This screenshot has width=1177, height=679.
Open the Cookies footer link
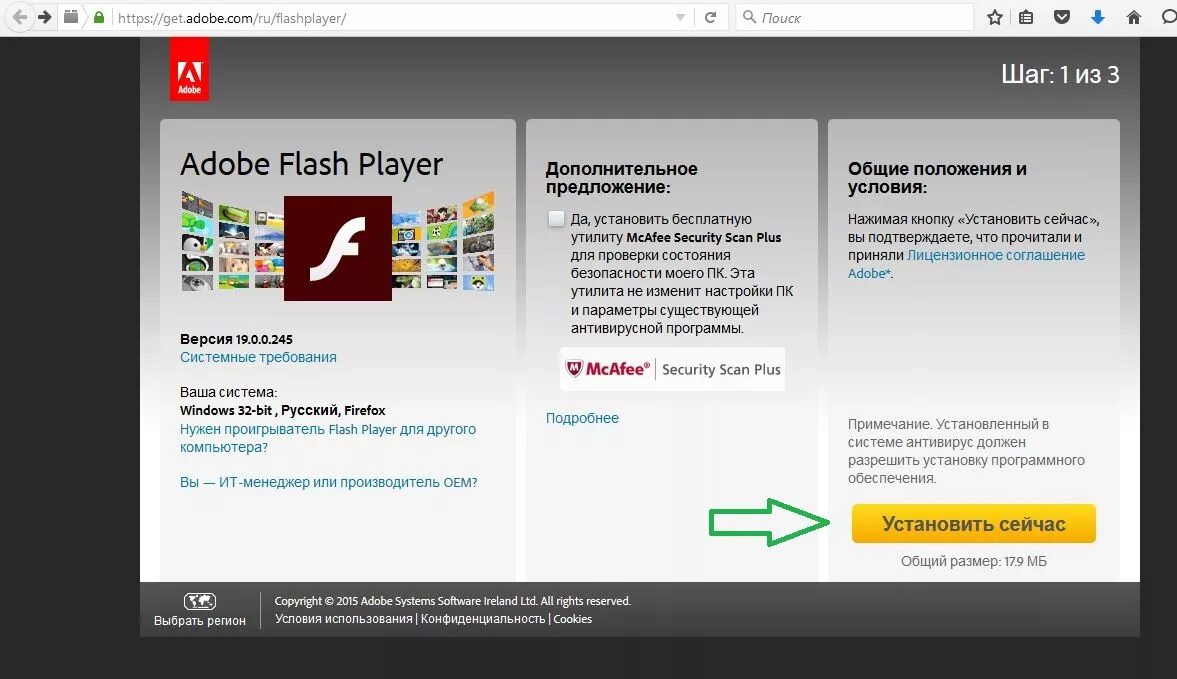[x=573, y=619]
